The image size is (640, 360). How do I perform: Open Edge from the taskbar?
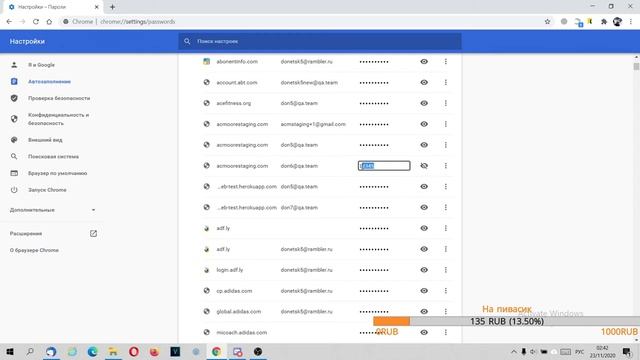pos(92,351)
